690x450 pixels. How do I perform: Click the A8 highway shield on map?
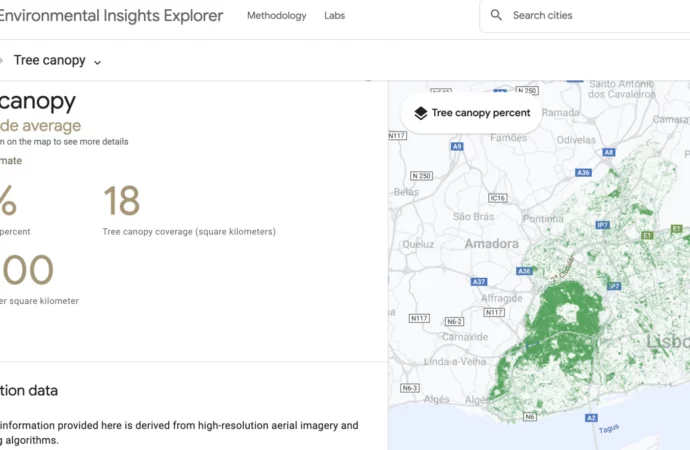pos(609,152)
